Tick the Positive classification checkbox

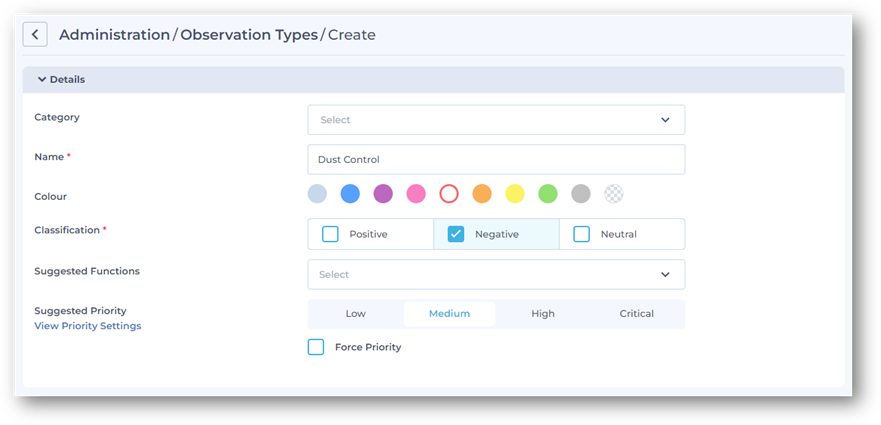point(330,234)
